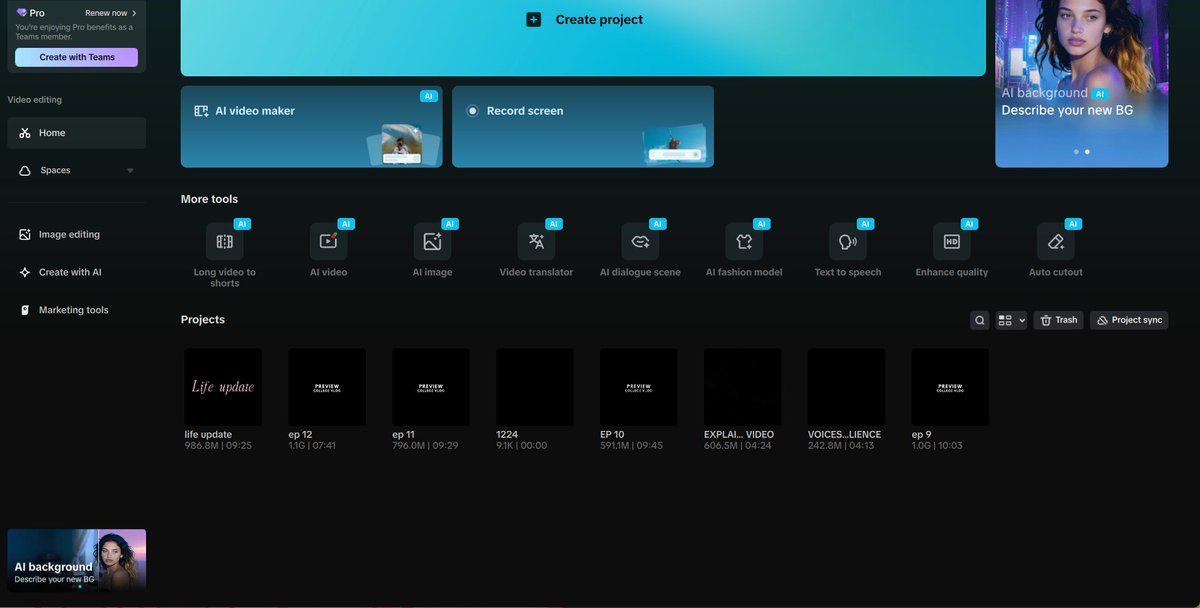Open the ep 11 project thumbnail

[431, 387]
